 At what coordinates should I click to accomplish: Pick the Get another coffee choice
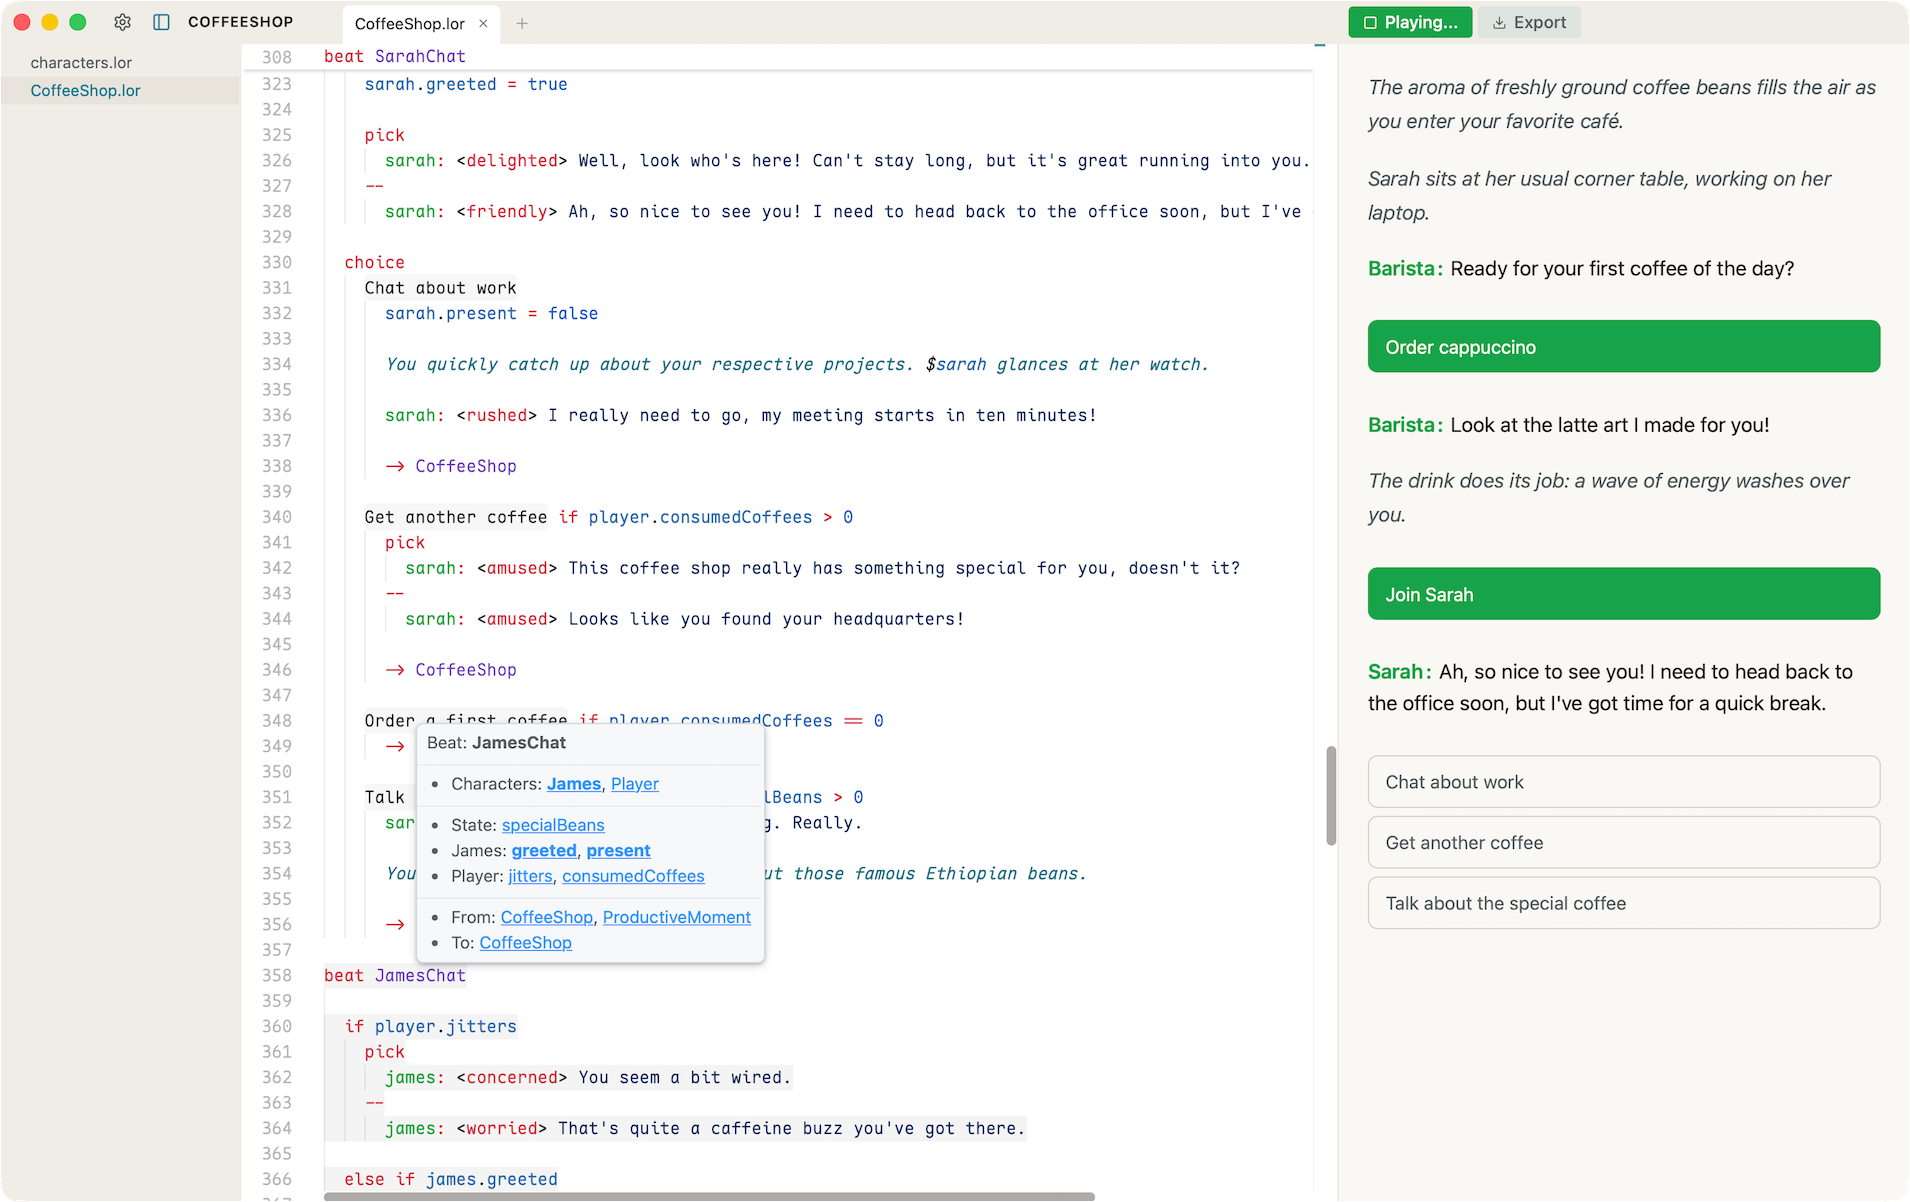tap(1623, 843)
